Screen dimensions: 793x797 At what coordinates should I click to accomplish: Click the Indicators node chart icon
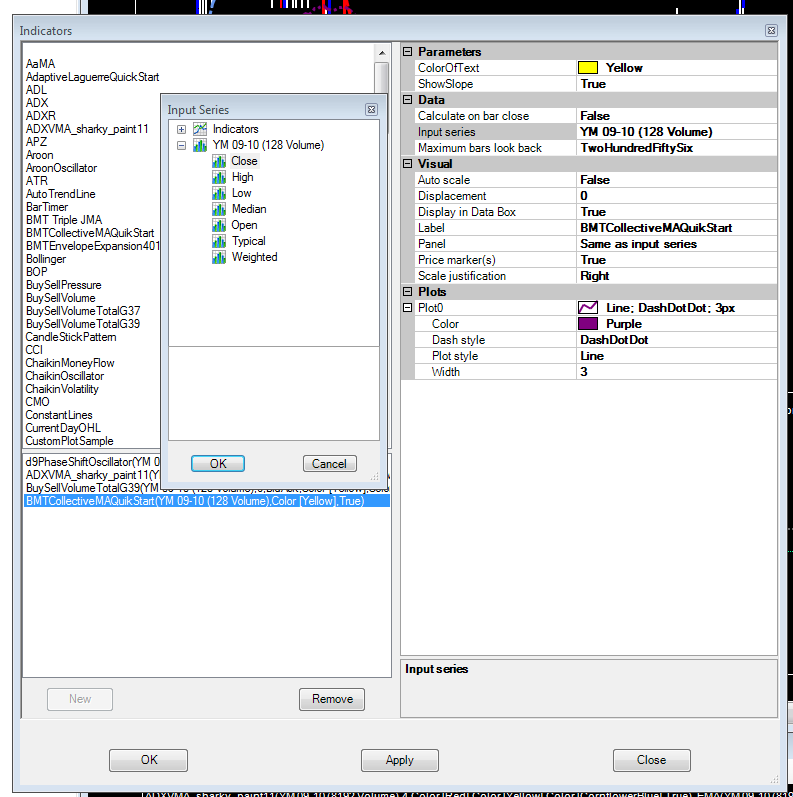point(200,129)
